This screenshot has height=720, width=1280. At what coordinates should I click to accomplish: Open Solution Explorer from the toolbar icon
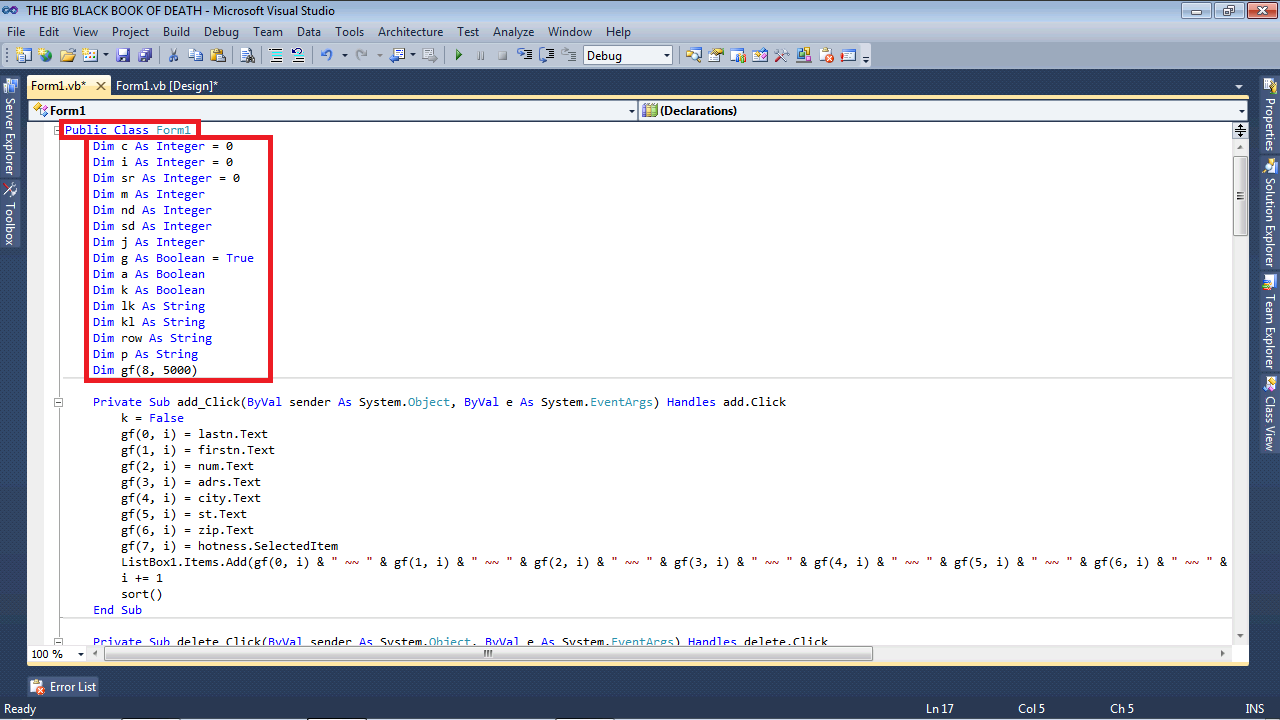click(x=693, y=56)
